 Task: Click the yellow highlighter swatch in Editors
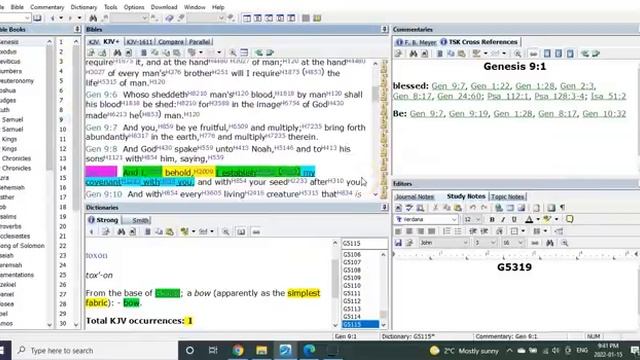point(548,220)
